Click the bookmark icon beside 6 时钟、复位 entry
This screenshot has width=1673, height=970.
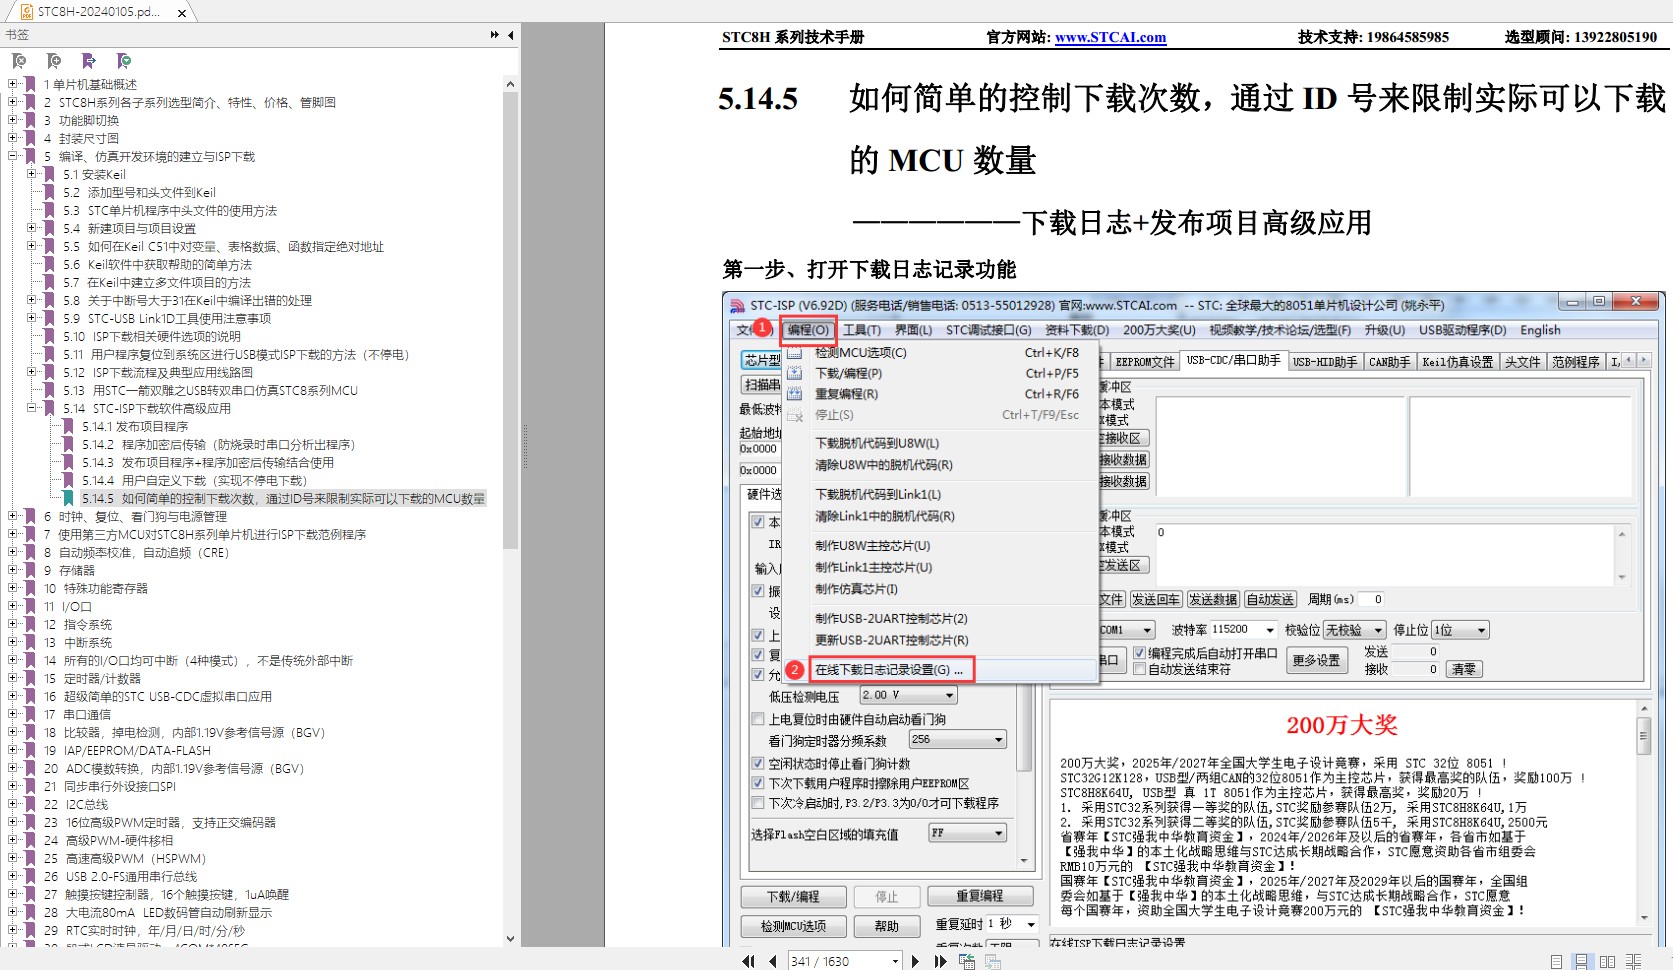coord(30,516)
